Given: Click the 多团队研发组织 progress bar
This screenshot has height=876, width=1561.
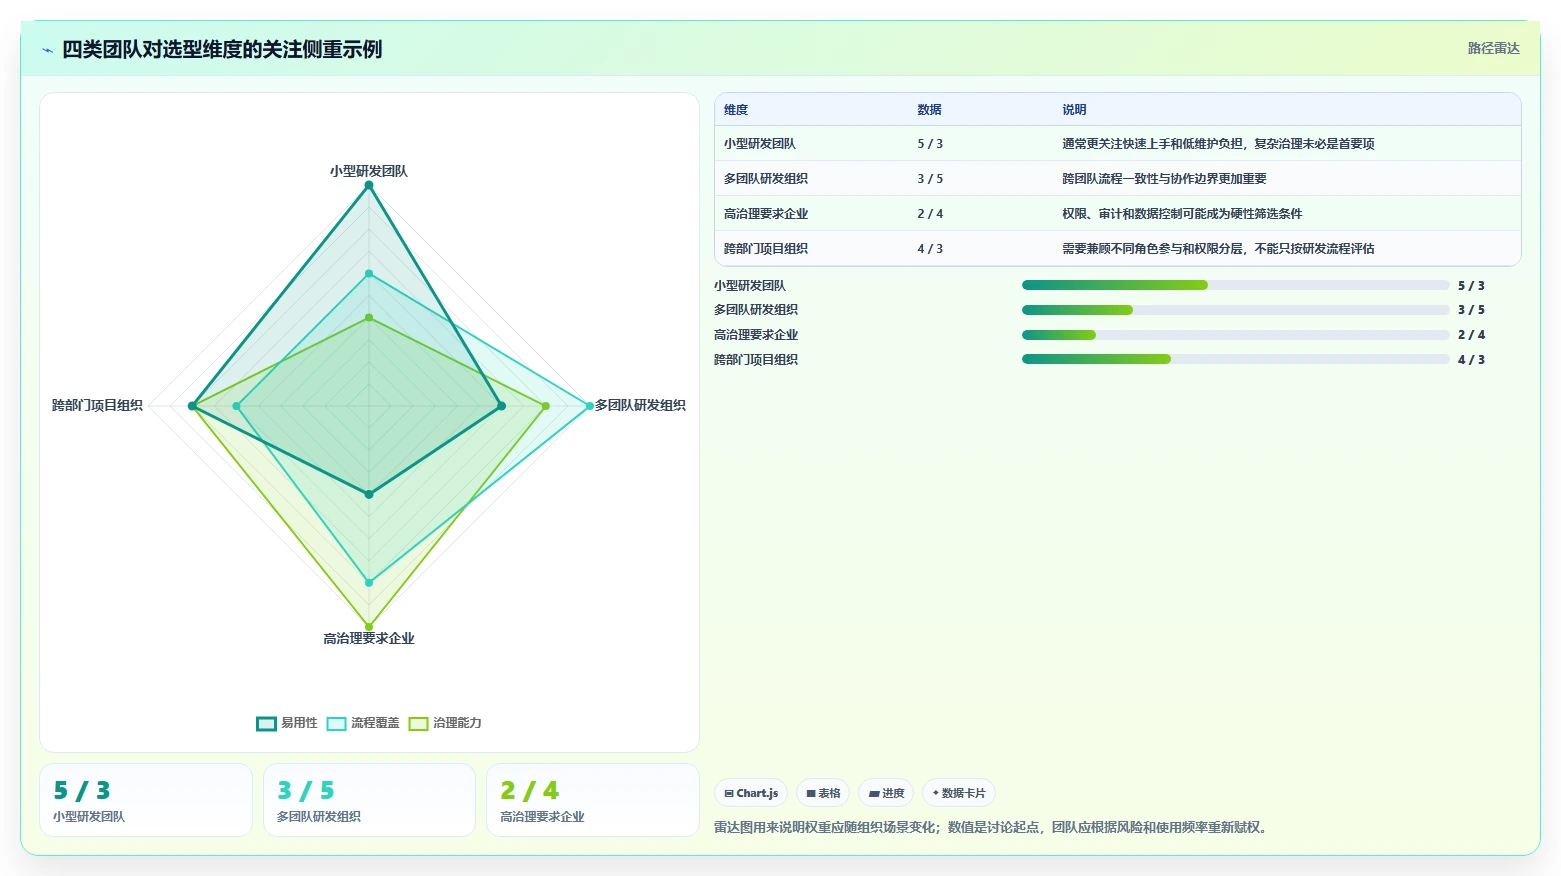Looking at the screenshot, I should coord(1235,310).
